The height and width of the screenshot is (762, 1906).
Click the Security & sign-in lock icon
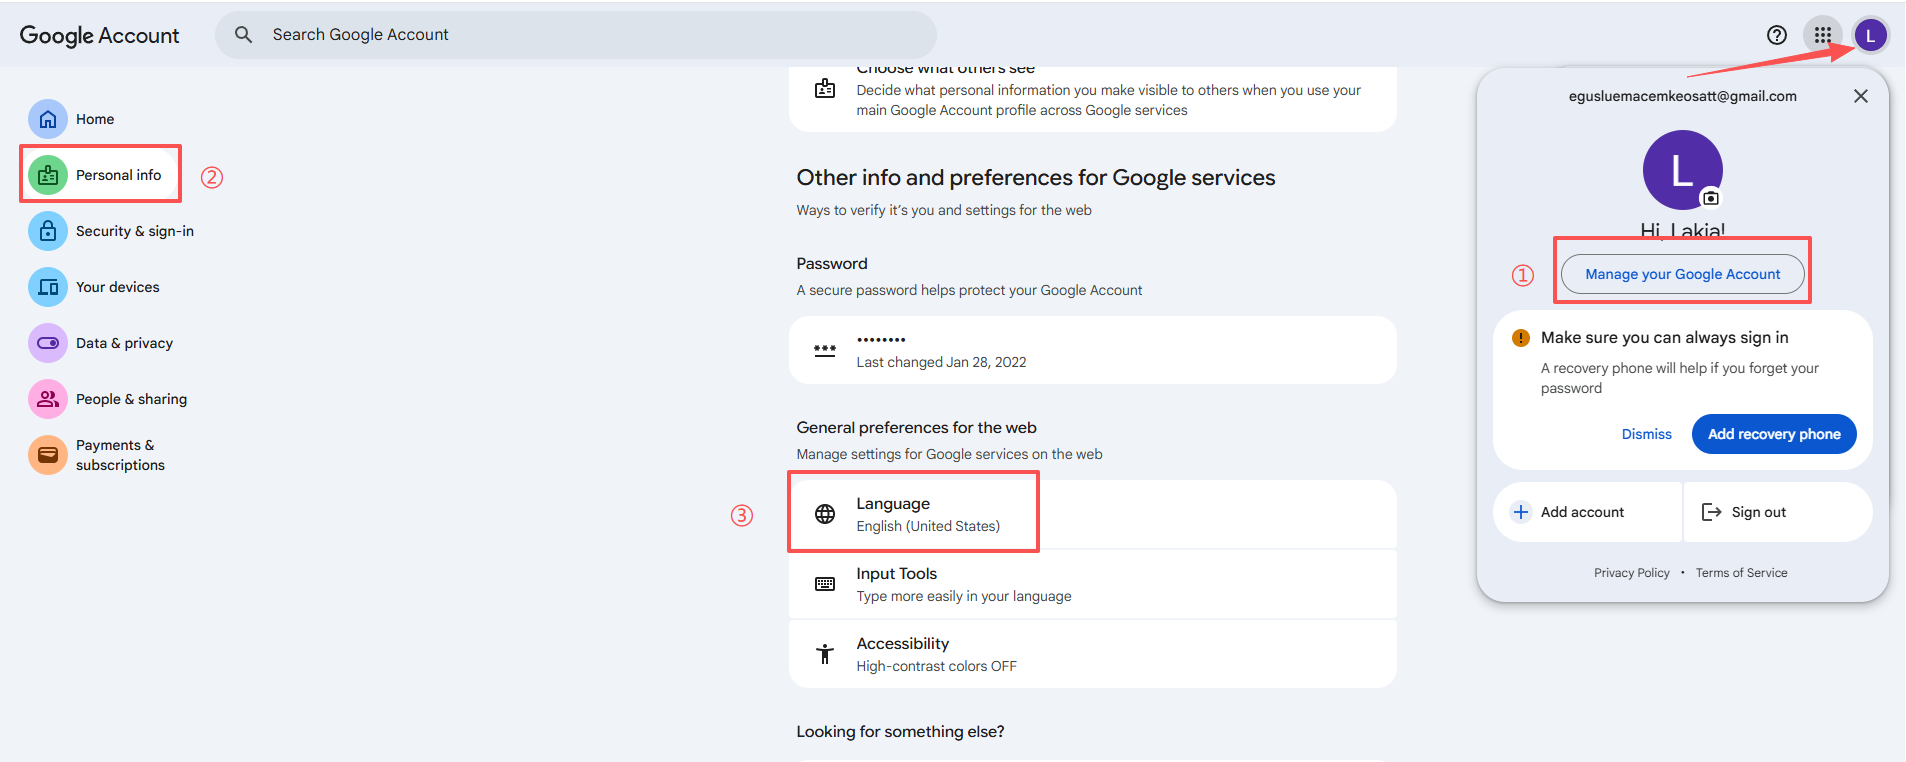pyautogui.click(x=48, y=231)
